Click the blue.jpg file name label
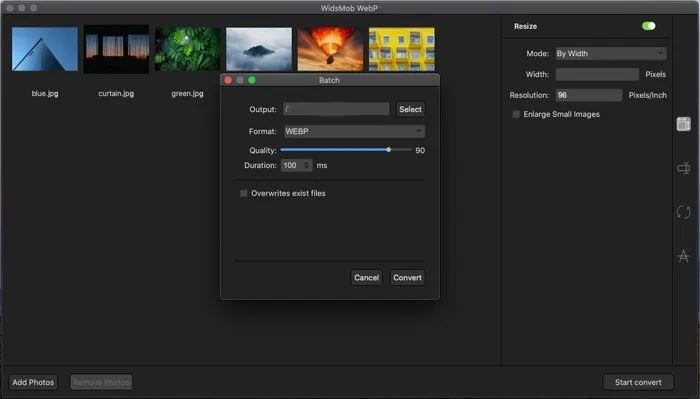The image size is (700, 399). 45,94
